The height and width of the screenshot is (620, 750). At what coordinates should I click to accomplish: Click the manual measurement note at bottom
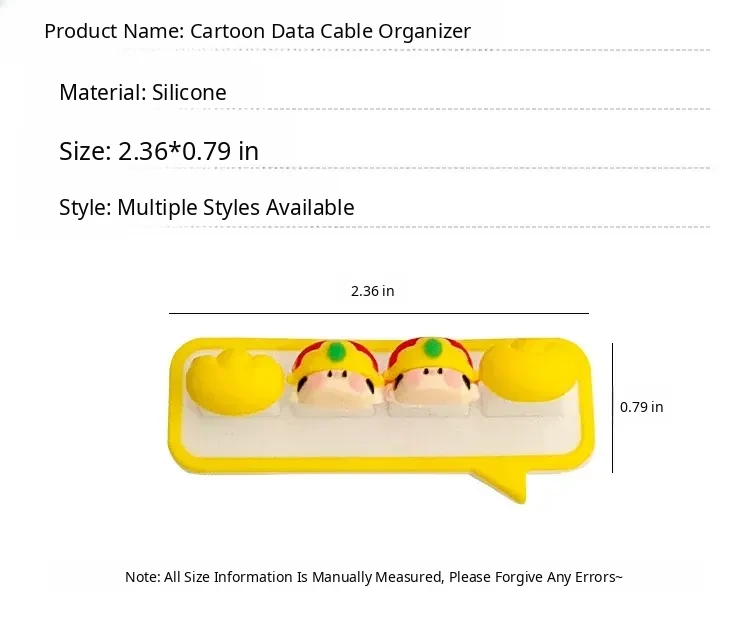(374, 577)
